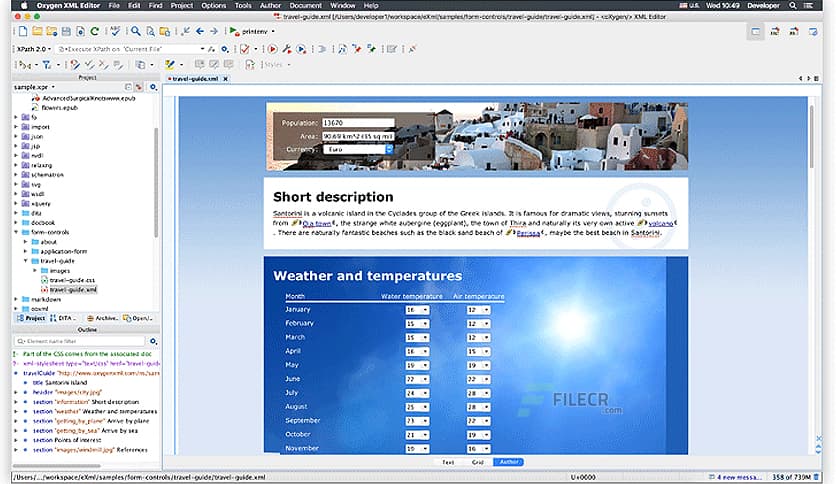The width and height of the screenshot is (836, 484).
Task: Open the XPath settings gear icon
Action: 225,49
